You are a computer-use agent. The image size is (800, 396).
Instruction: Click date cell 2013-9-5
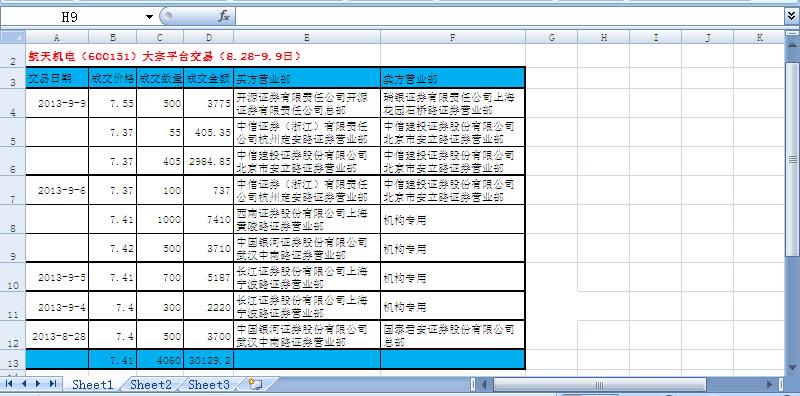[57, 278]
